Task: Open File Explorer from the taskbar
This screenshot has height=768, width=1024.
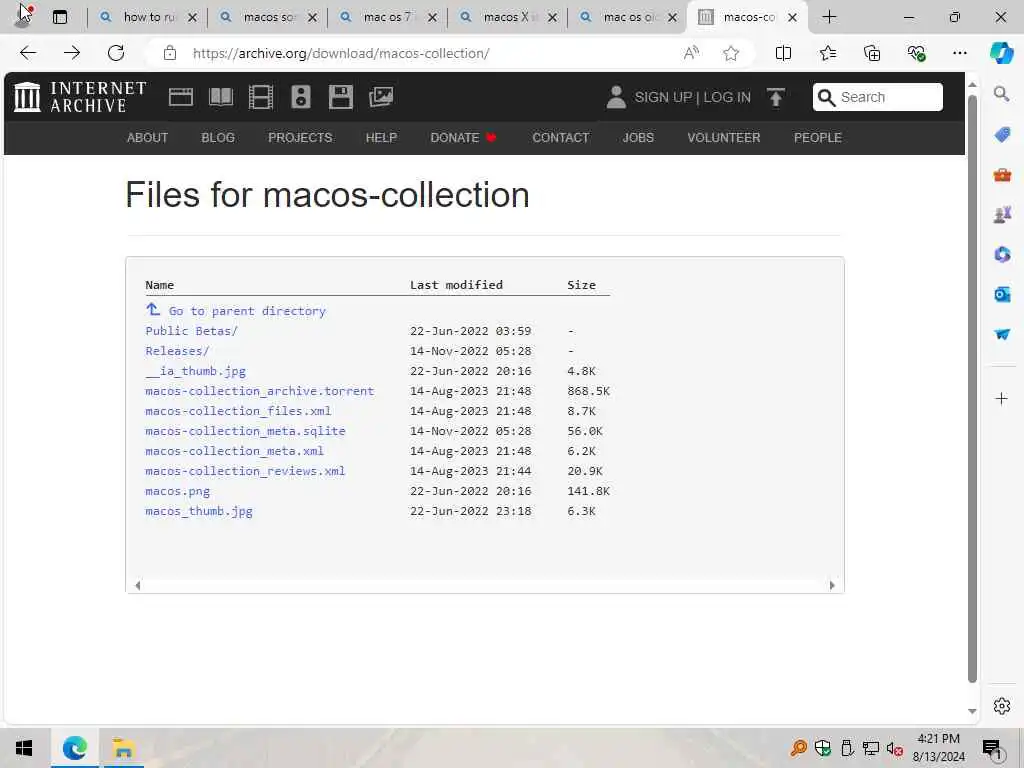Action: coord(122,748)
